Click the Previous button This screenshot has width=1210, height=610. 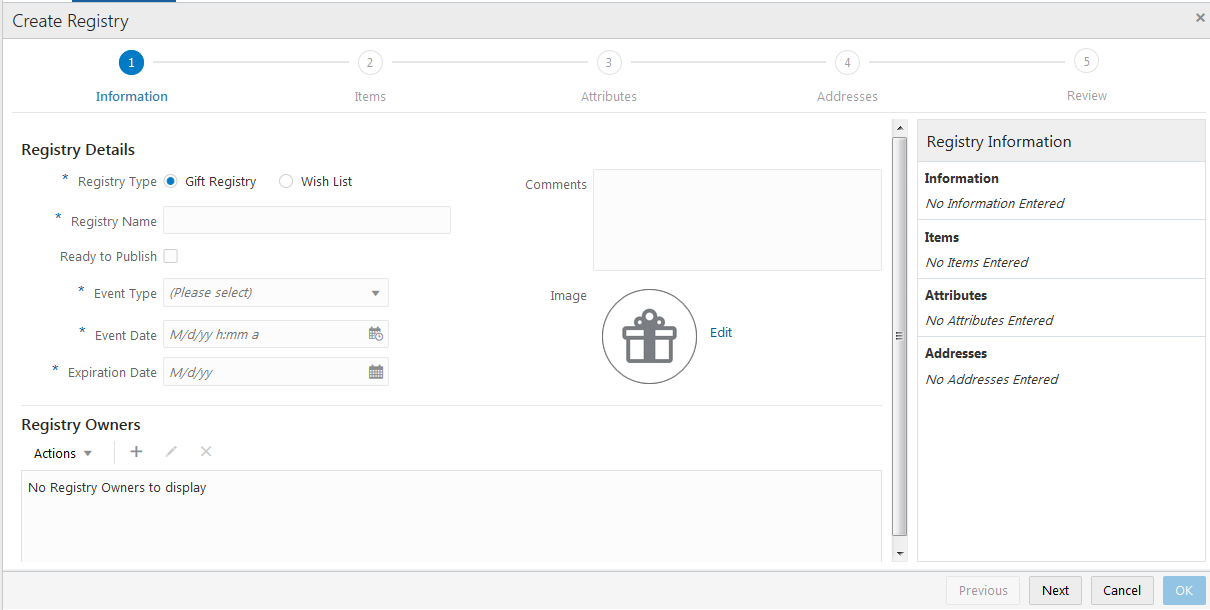click(983, 590)
